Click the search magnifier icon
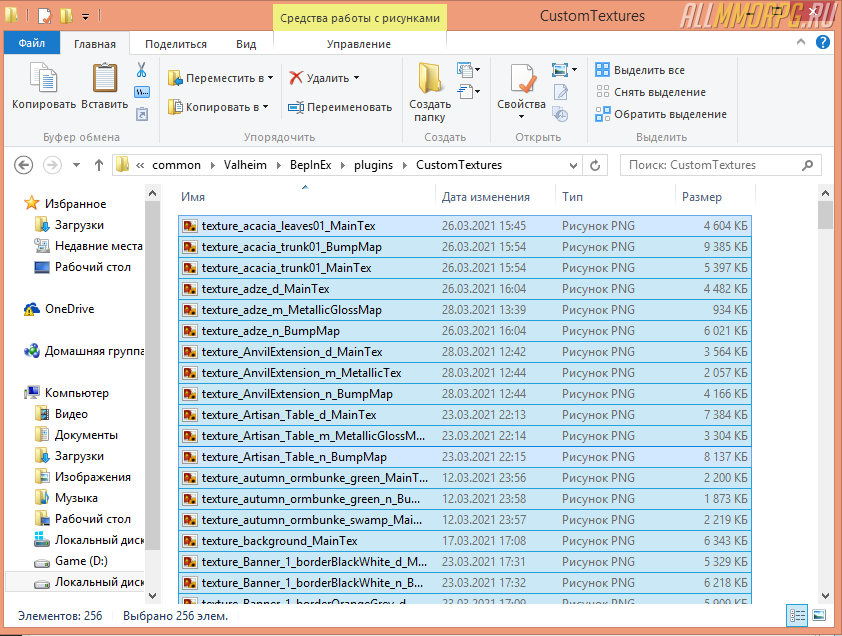The height and width of the screenshot is (636, 842). point(807,165)
